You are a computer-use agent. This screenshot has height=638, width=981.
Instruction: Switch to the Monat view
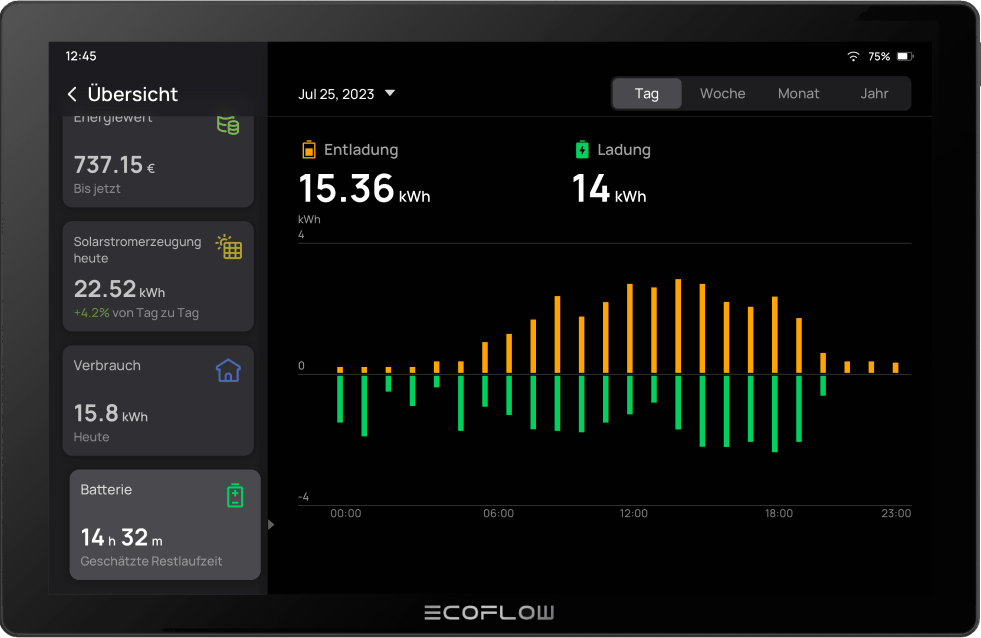tap(798, 93)
